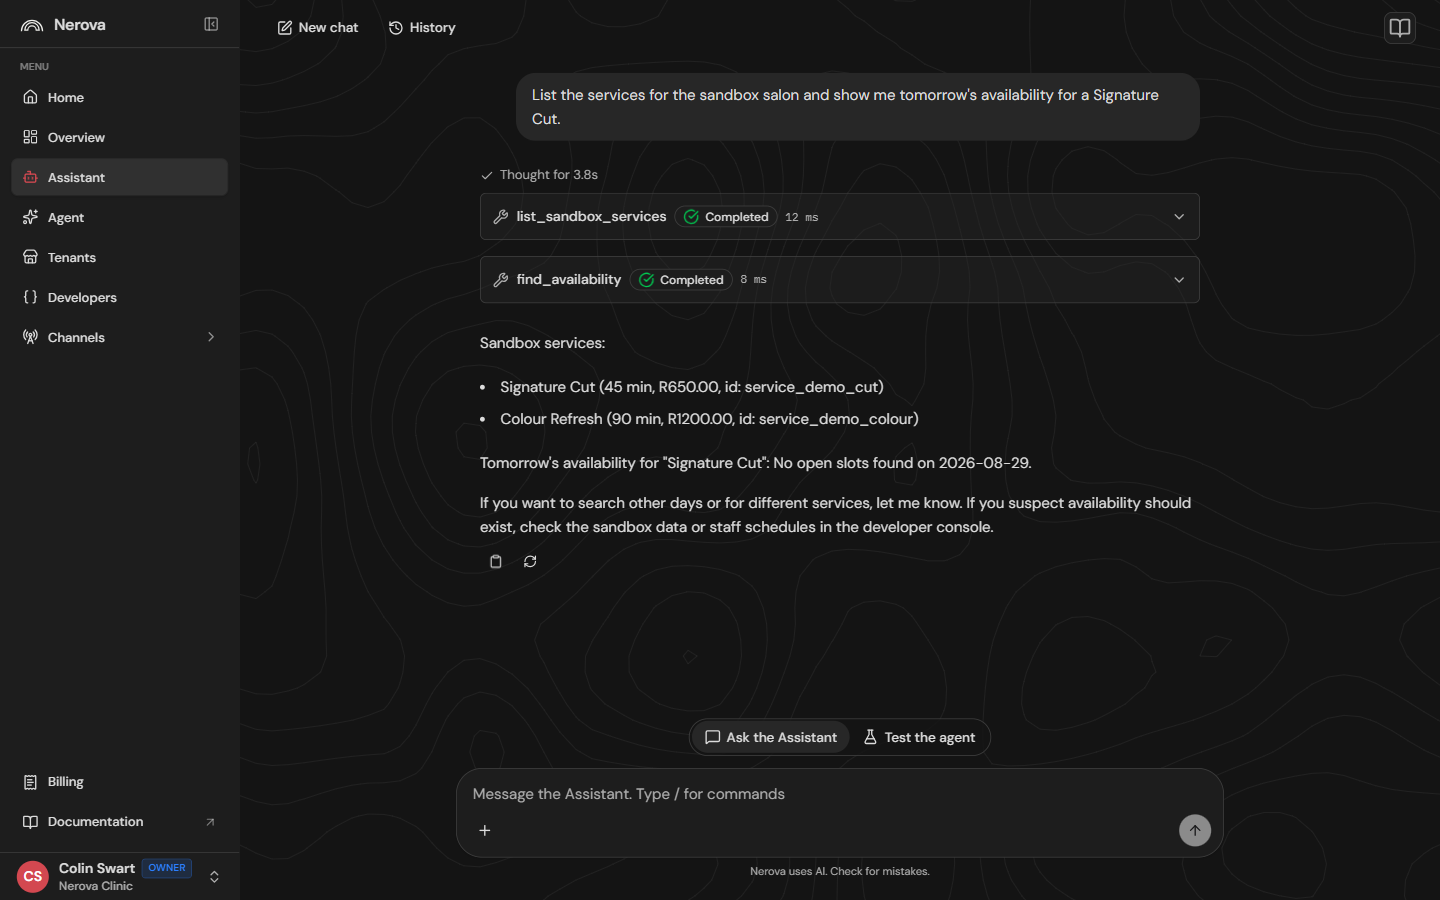Send the message with the arrow button
This screenshot has height=900, width=1440.
point(1194,830)
